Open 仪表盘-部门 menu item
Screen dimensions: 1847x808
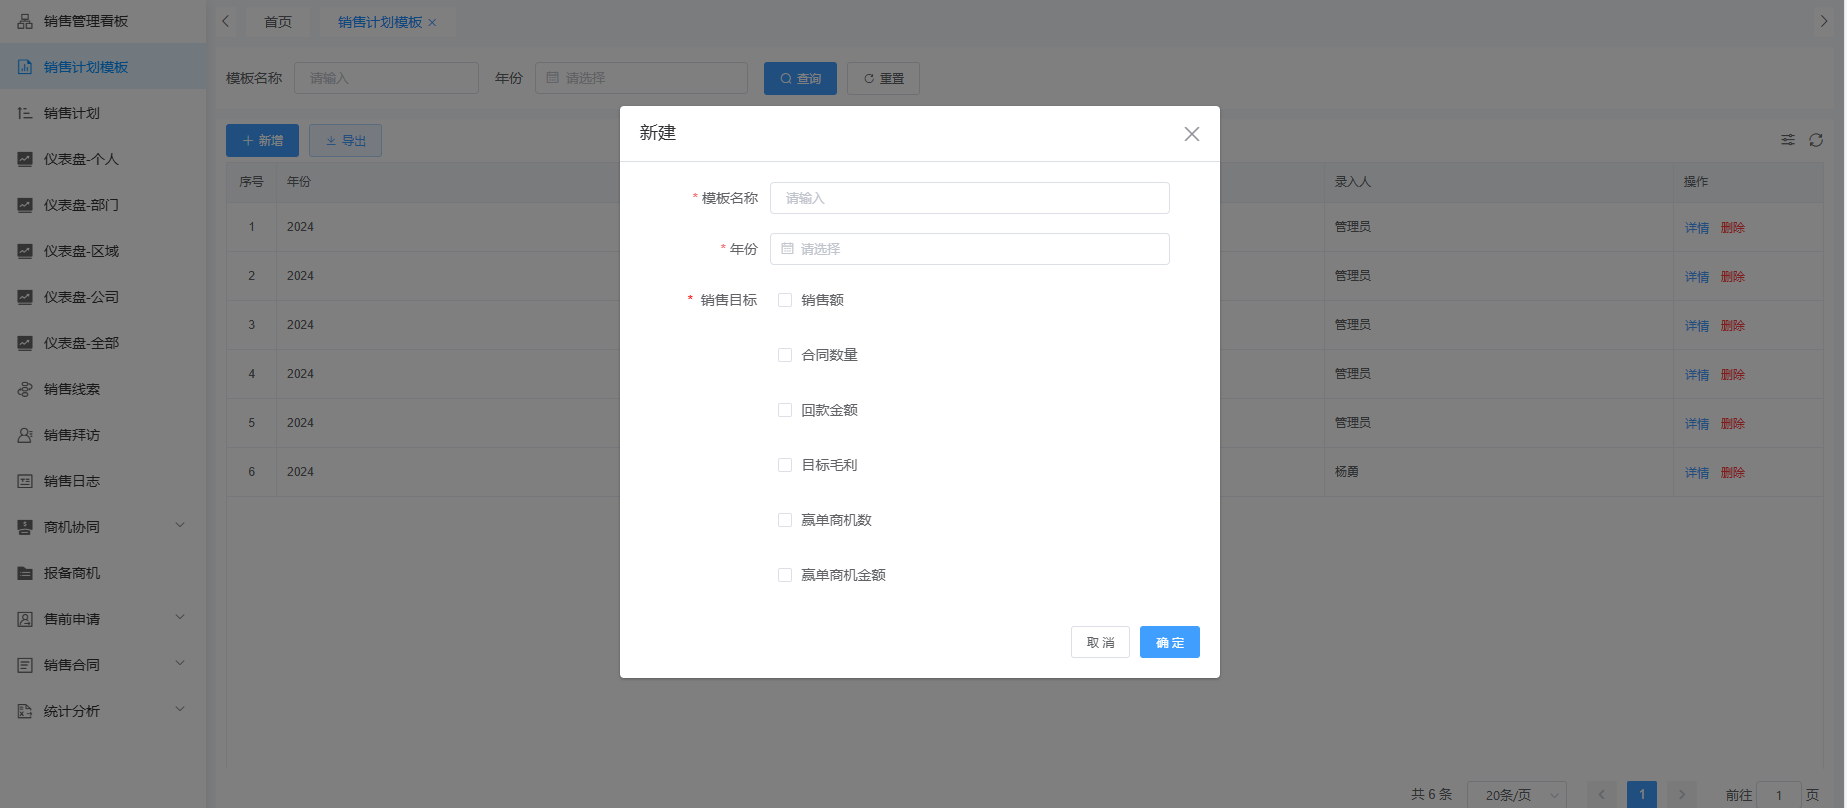[x=81, y=205]
